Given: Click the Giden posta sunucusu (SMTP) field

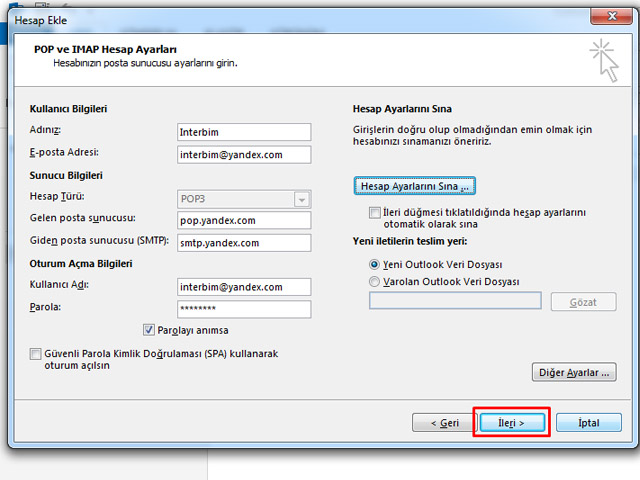Looking at the screenshot, I should tap(244, 242).
